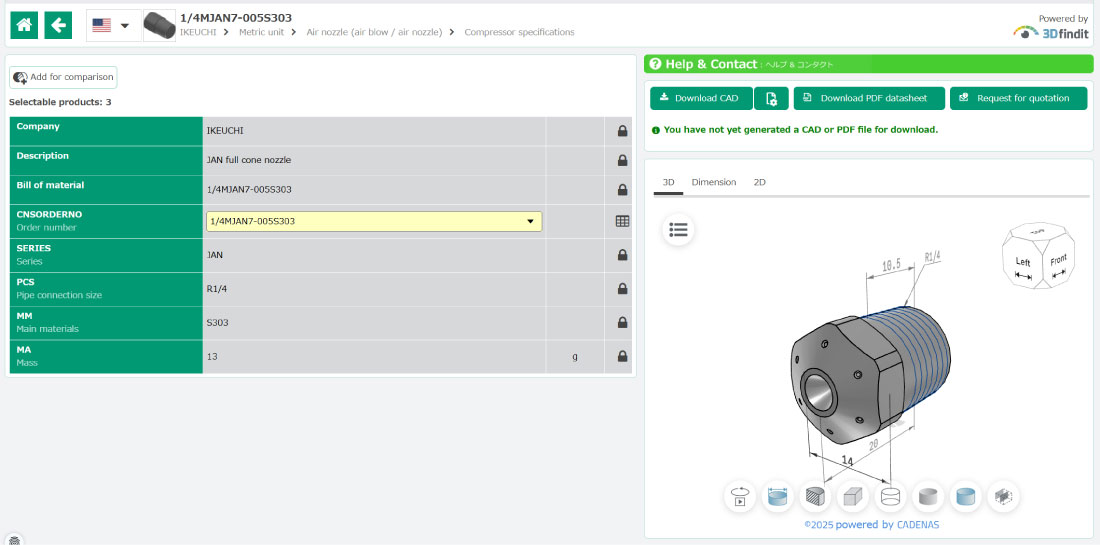
Task: Select the gray shaded cylinder render icon
Action: click(x=929, y=497)
